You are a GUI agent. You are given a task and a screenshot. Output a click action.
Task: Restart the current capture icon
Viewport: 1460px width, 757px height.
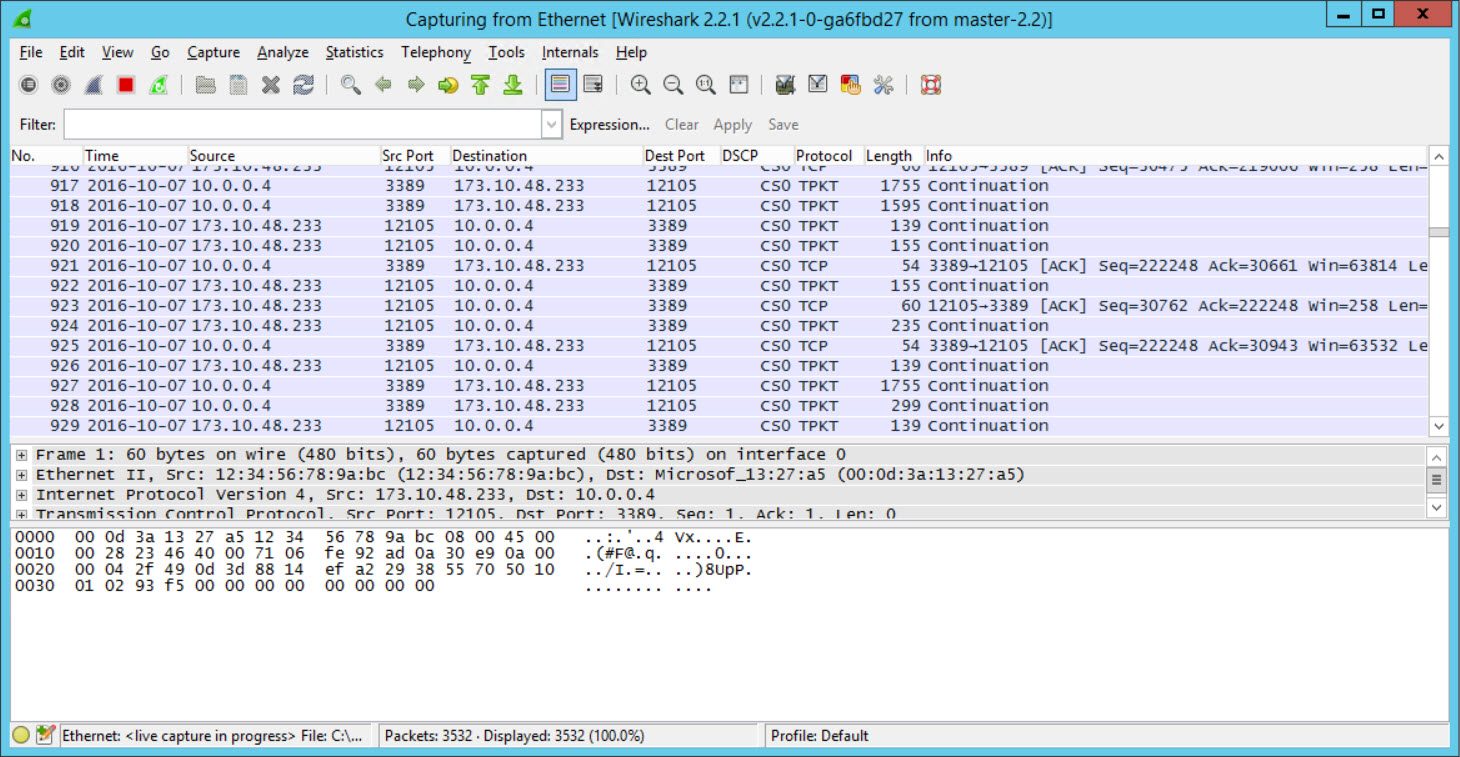tap(158, 85)
